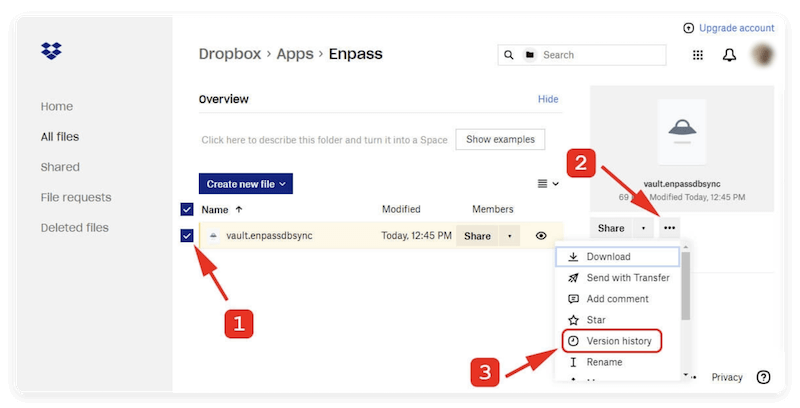800x408 pixels.
Task: Open the Privacy footer link
Action: [727, 377]
